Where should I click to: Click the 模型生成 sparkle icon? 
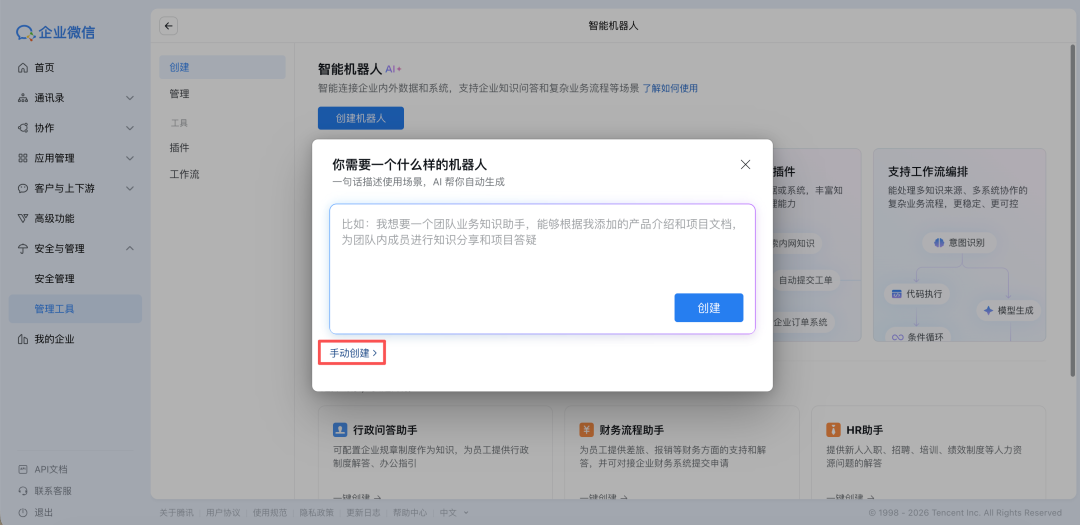coord(988,311)
